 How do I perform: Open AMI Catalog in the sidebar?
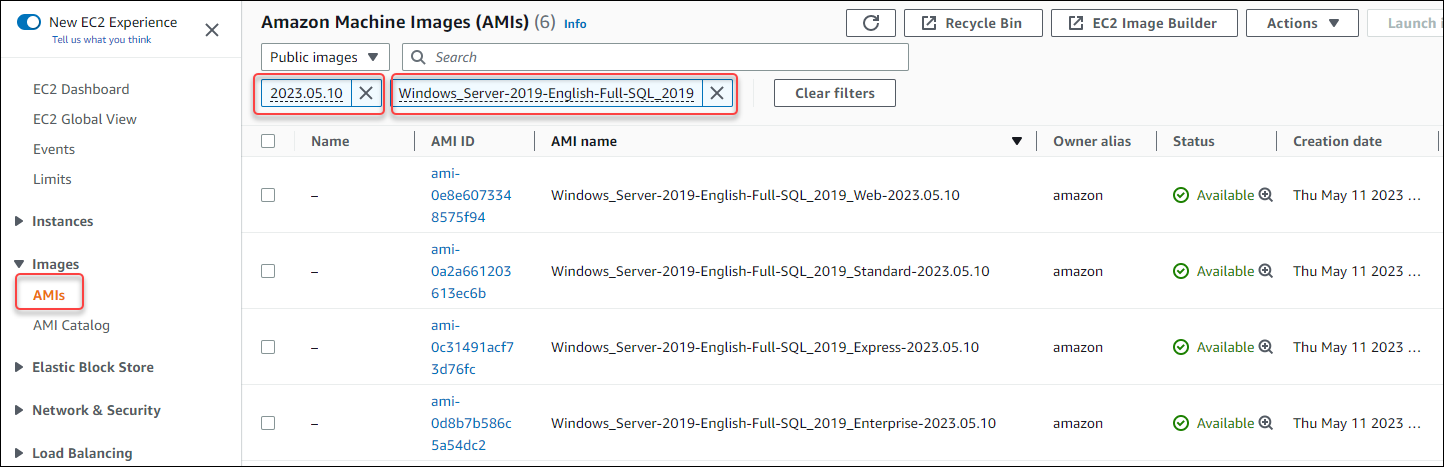tap(71, 325)
